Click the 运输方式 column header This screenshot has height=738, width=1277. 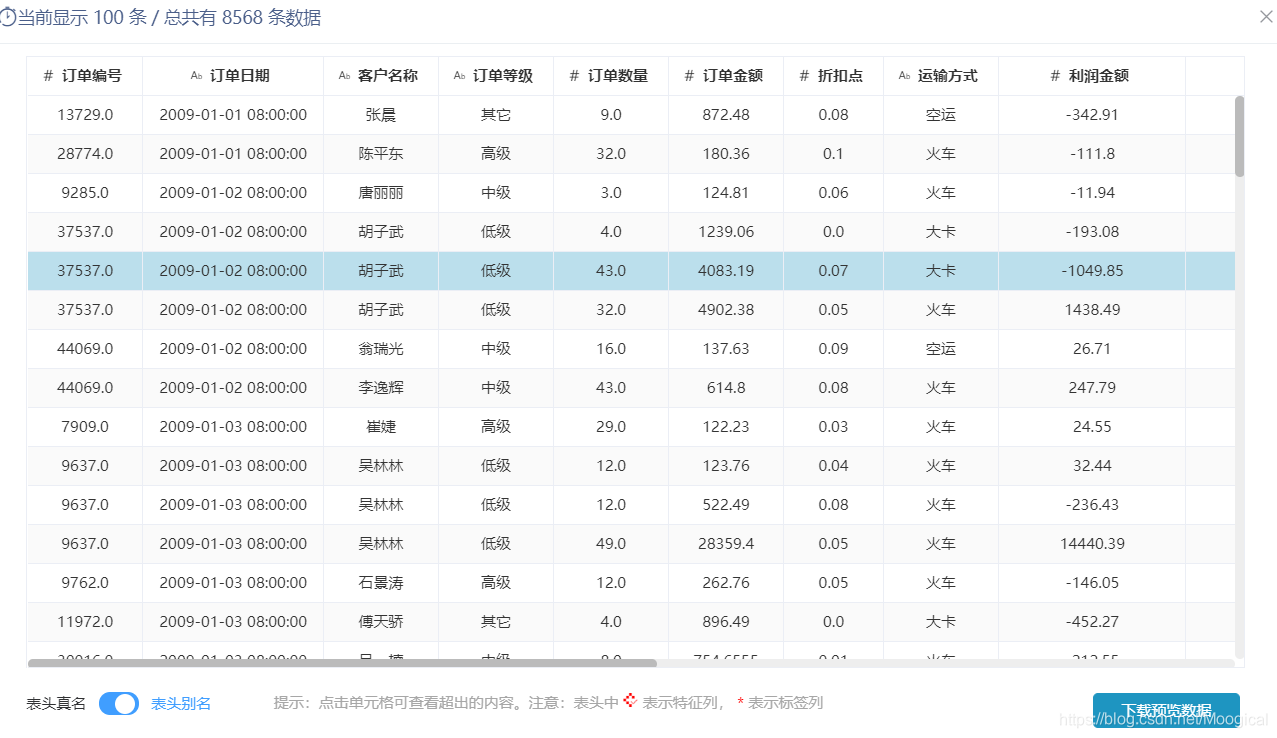pos(941,76)
